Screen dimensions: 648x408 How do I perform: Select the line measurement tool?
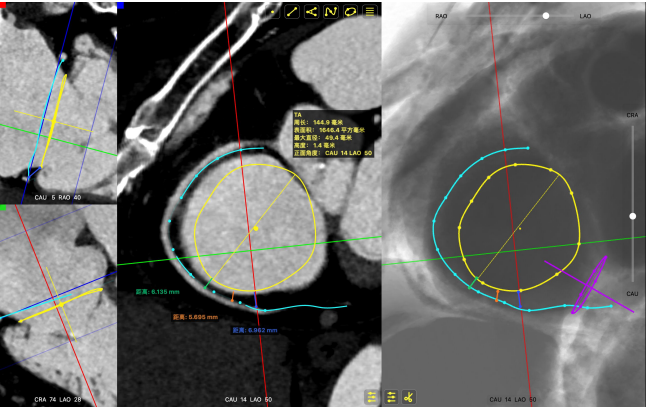(292, 12)
